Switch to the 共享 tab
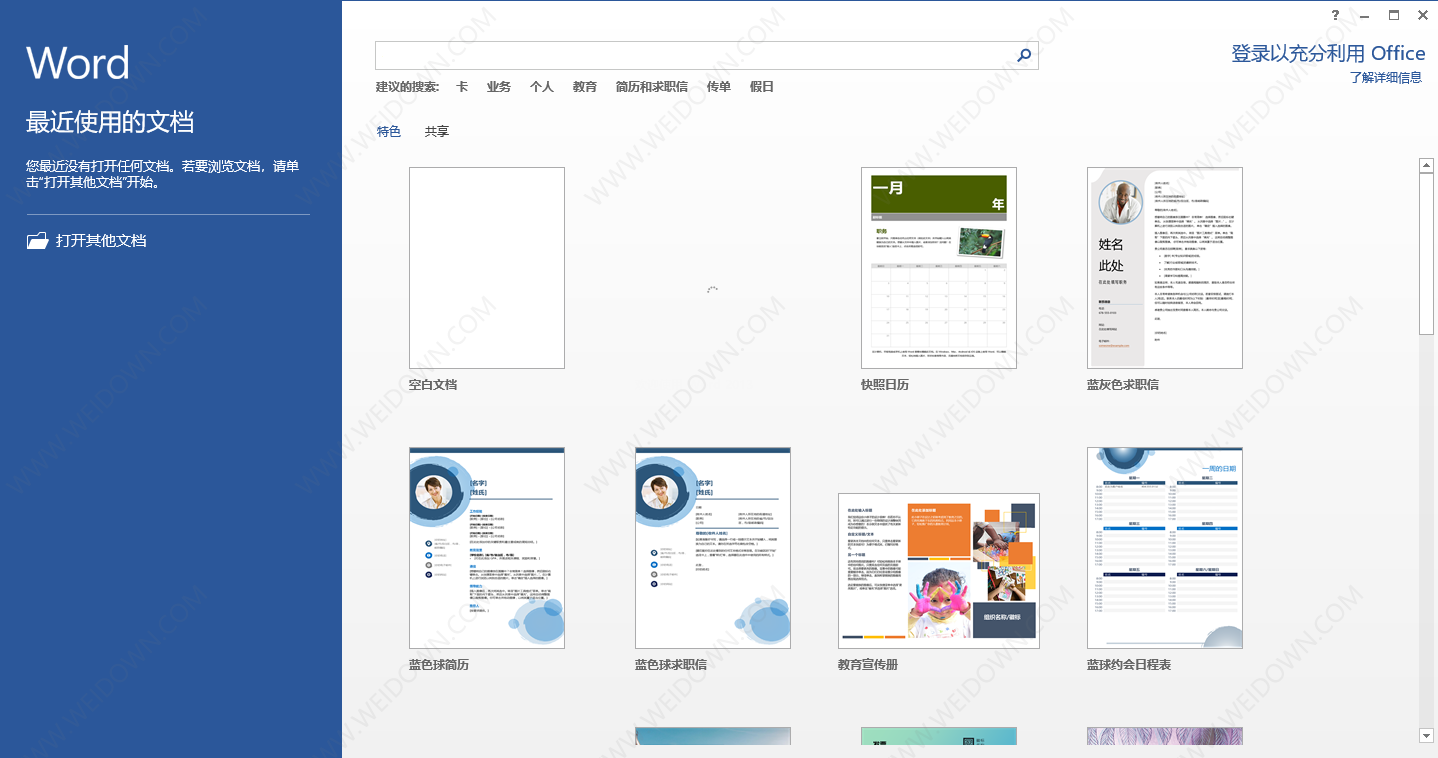 pyautogui.click(x=437, y=131)
